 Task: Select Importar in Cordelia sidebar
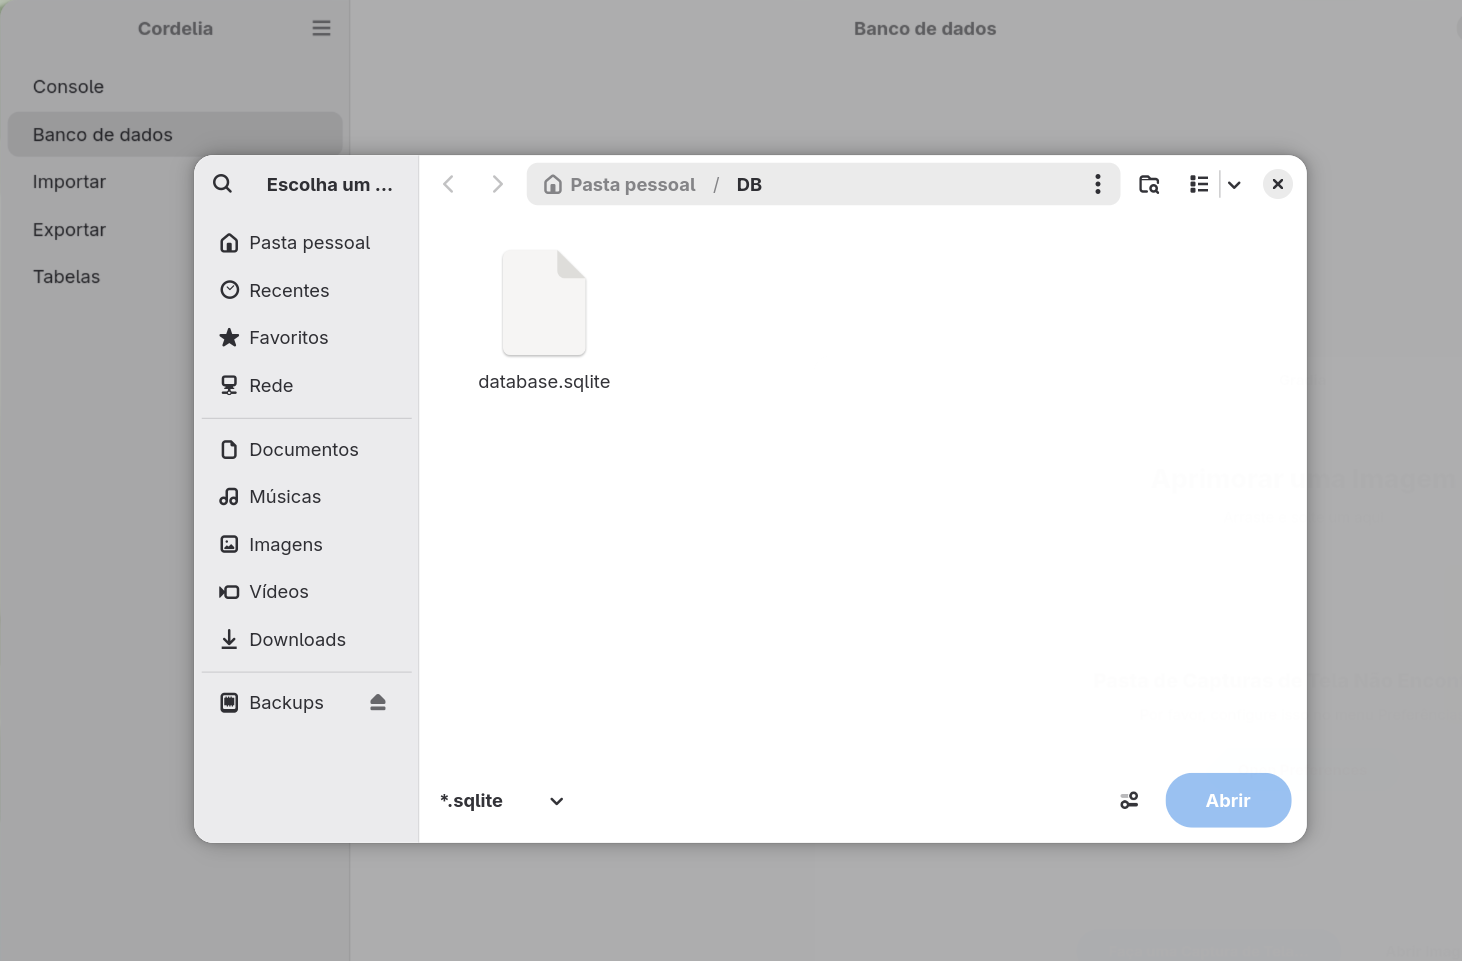point(175,182)
